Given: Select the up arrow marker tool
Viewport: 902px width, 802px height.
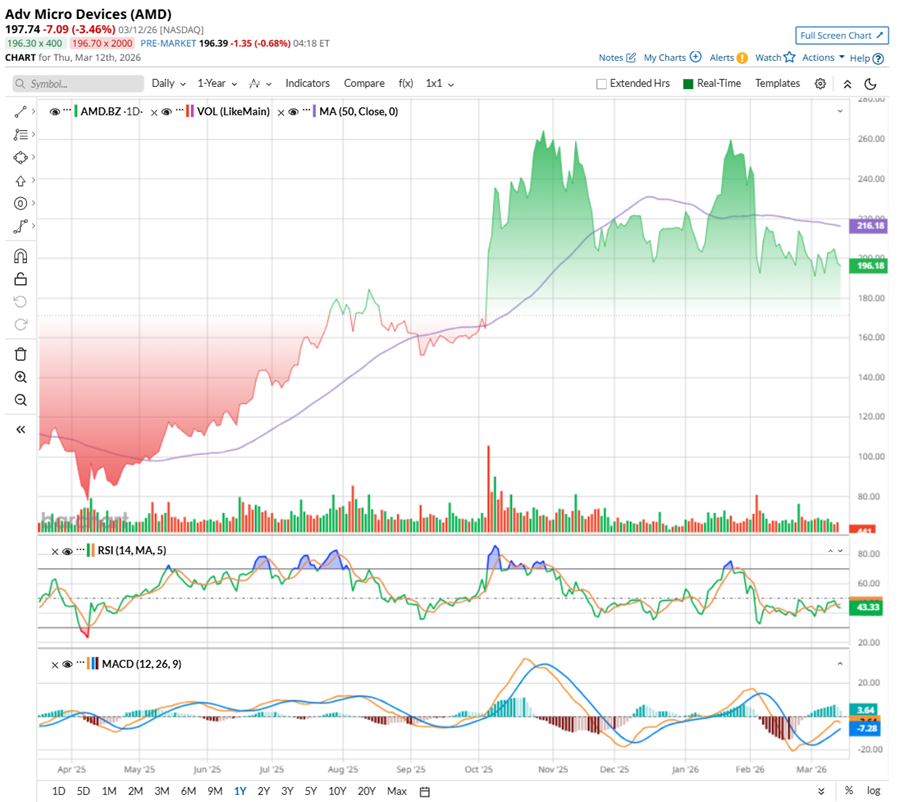Looking at the screenshot, I should tap(21, 181).
